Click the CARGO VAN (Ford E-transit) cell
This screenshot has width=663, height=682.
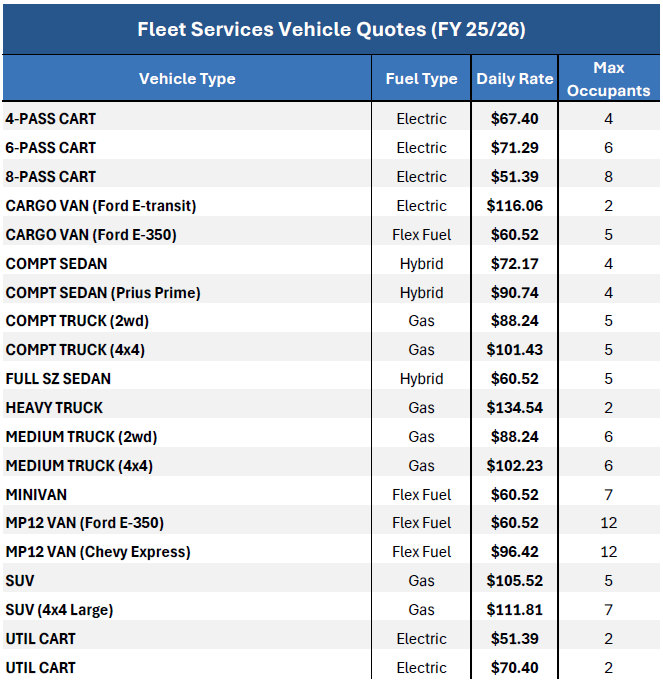click(x=101, y=206)
